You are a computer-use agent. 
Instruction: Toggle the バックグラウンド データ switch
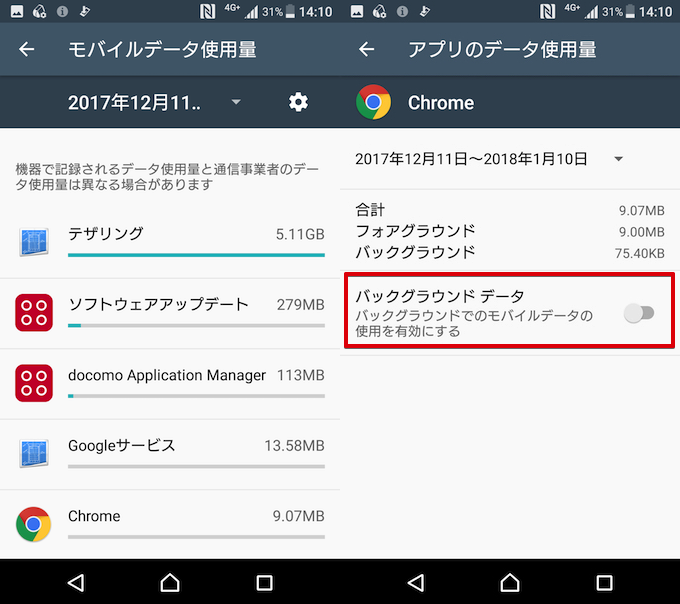(638, 314)
